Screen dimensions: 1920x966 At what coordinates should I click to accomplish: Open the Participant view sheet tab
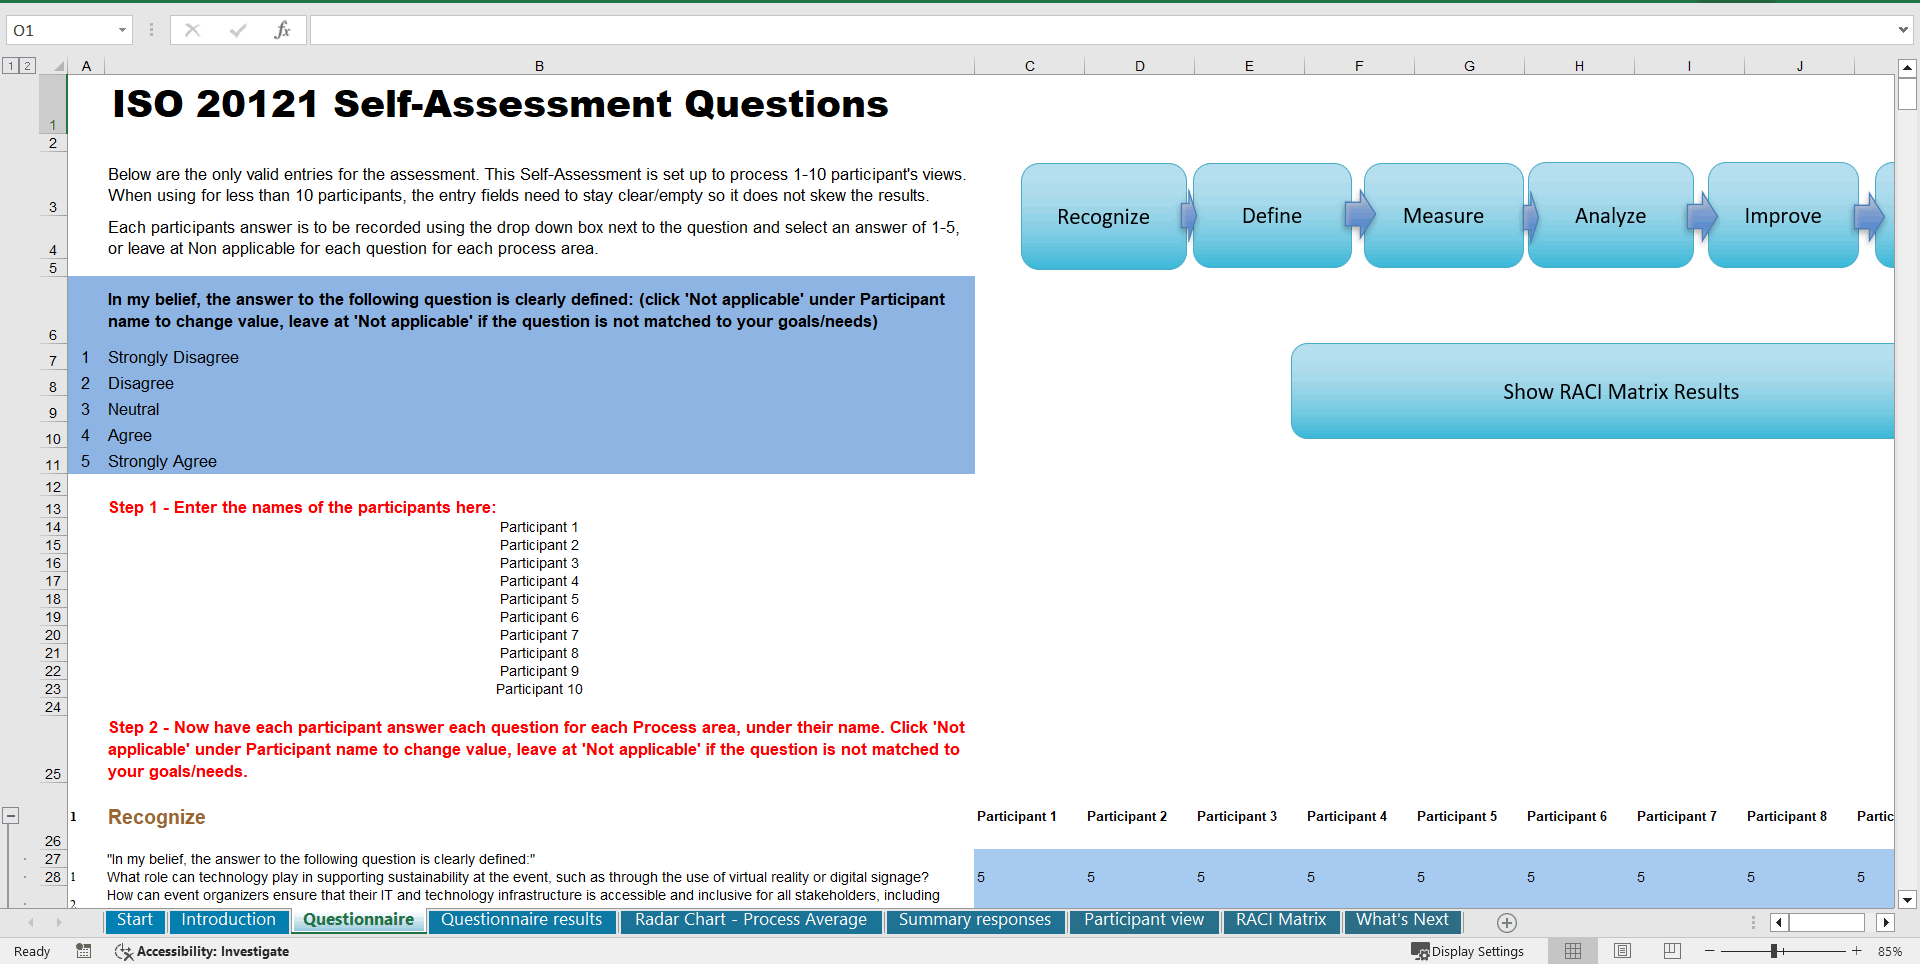pyautogui.click(x=1144, y=920)
